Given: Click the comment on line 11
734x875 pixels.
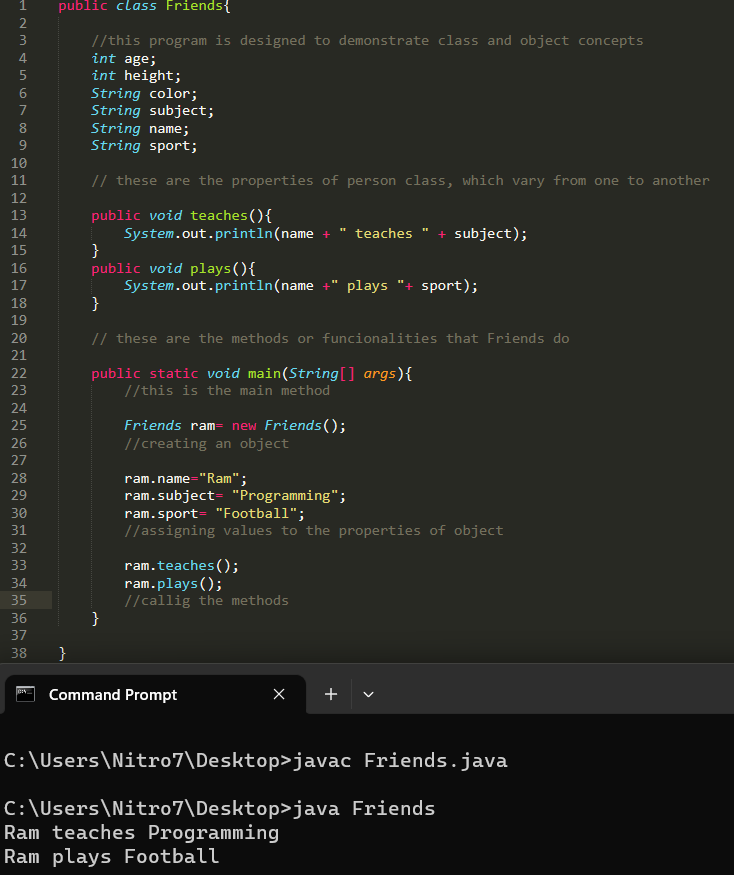Looking at the screenshot, I should [400, 181].
